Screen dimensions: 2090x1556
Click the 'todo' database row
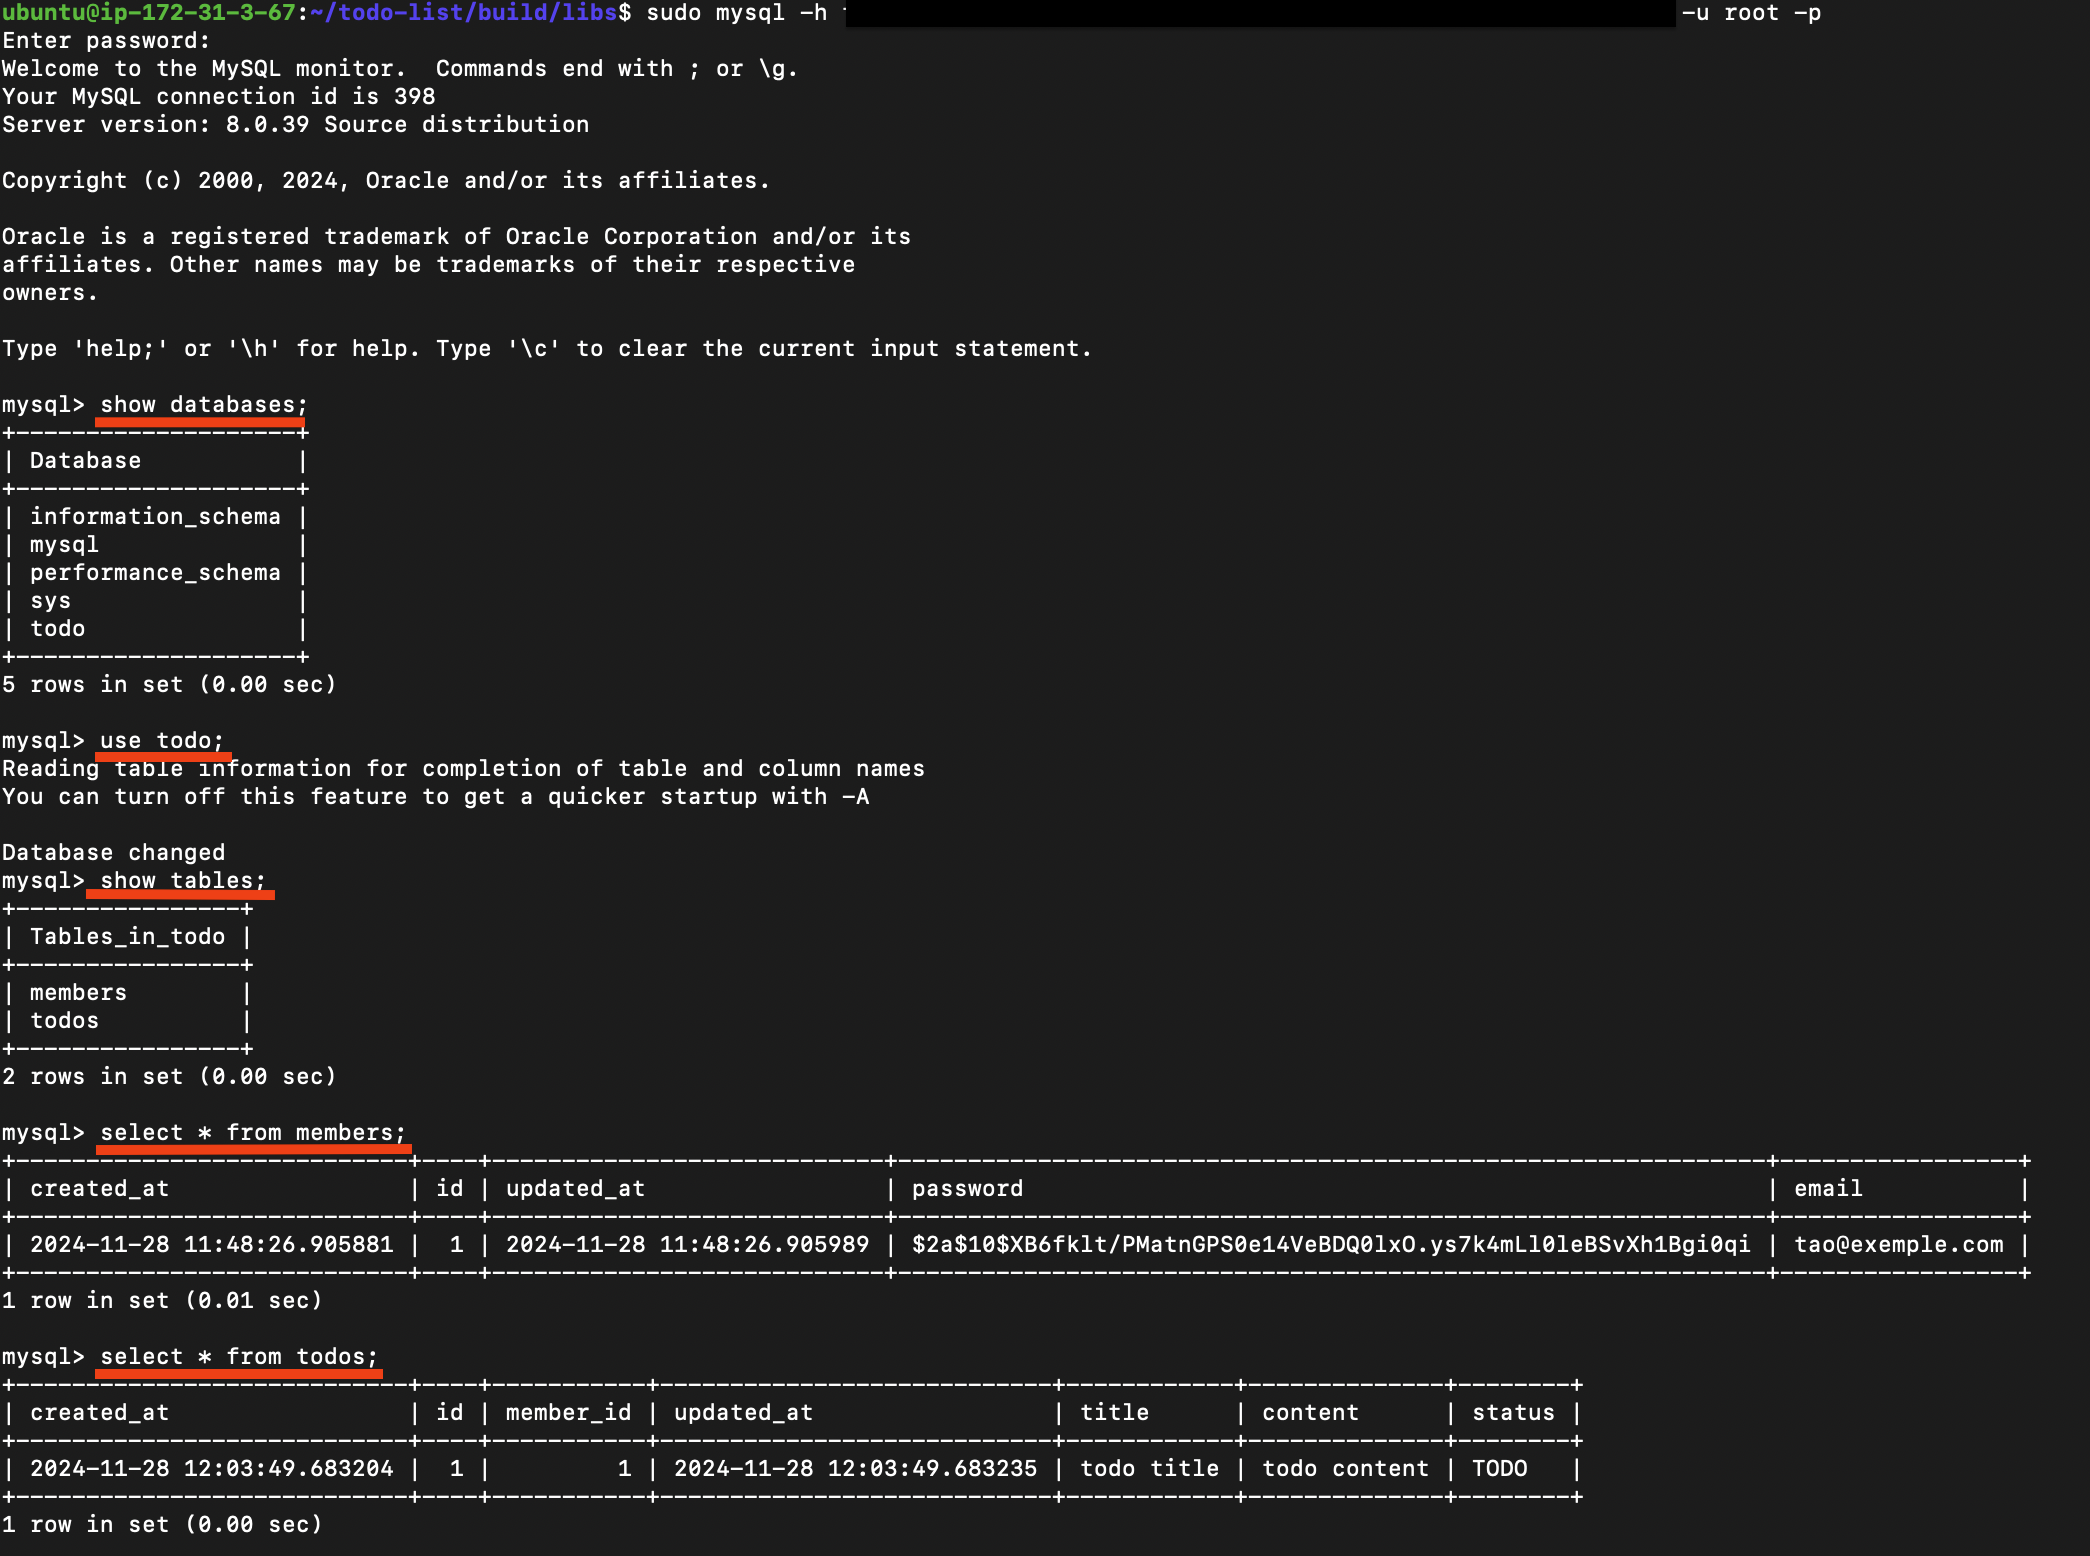pos(57,629)
